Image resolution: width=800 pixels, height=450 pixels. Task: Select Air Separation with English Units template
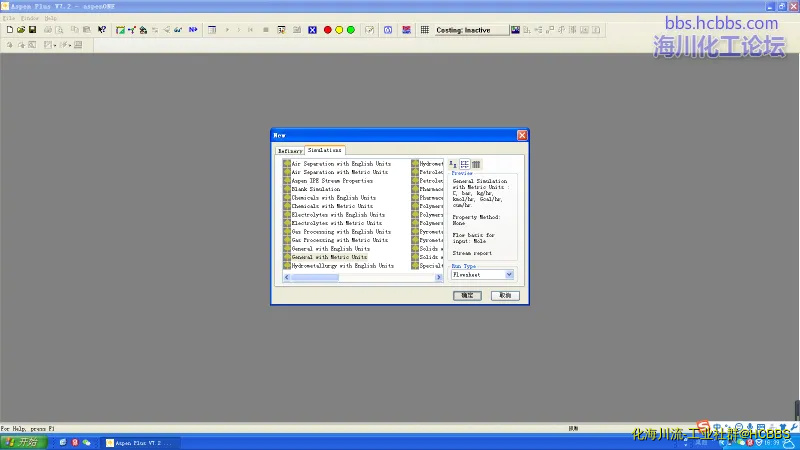[341, 164]
